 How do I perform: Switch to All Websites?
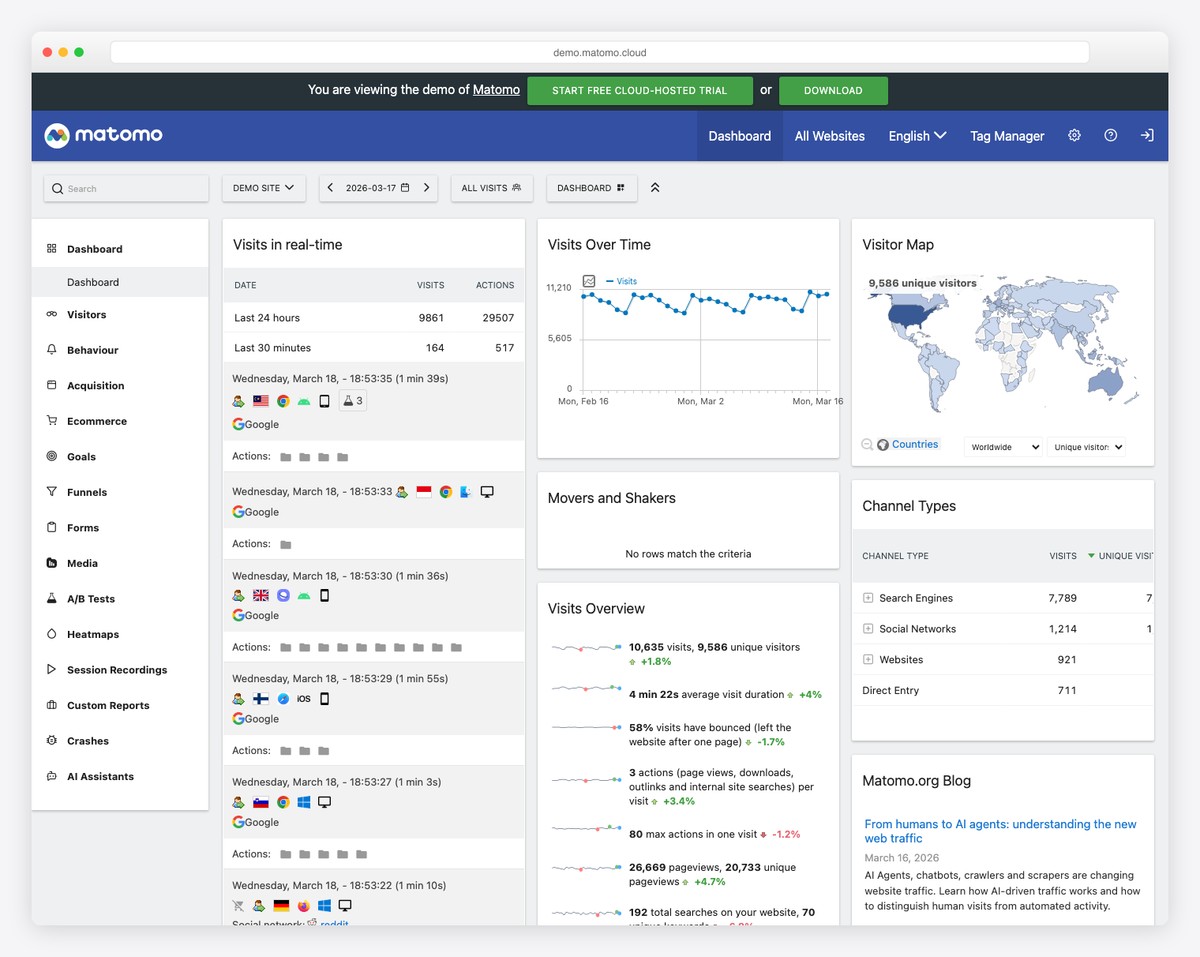coord(829,134)
